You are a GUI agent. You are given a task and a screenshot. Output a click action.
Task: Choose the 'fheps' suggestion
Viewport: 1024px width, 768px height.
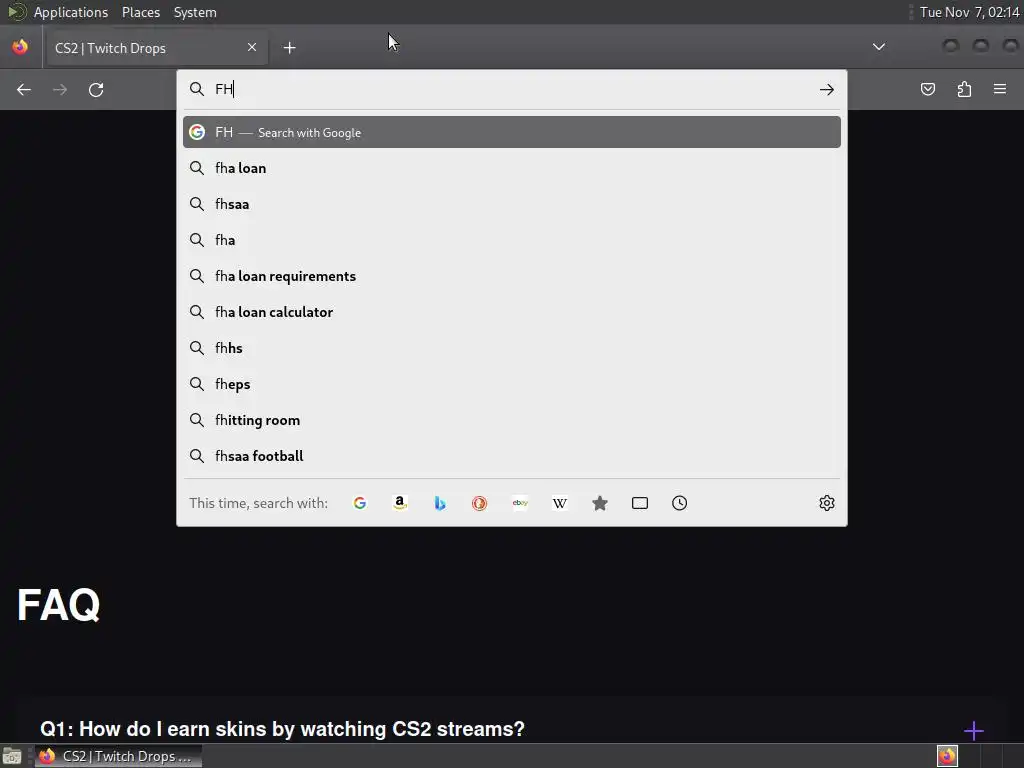(x=511, y=384)
